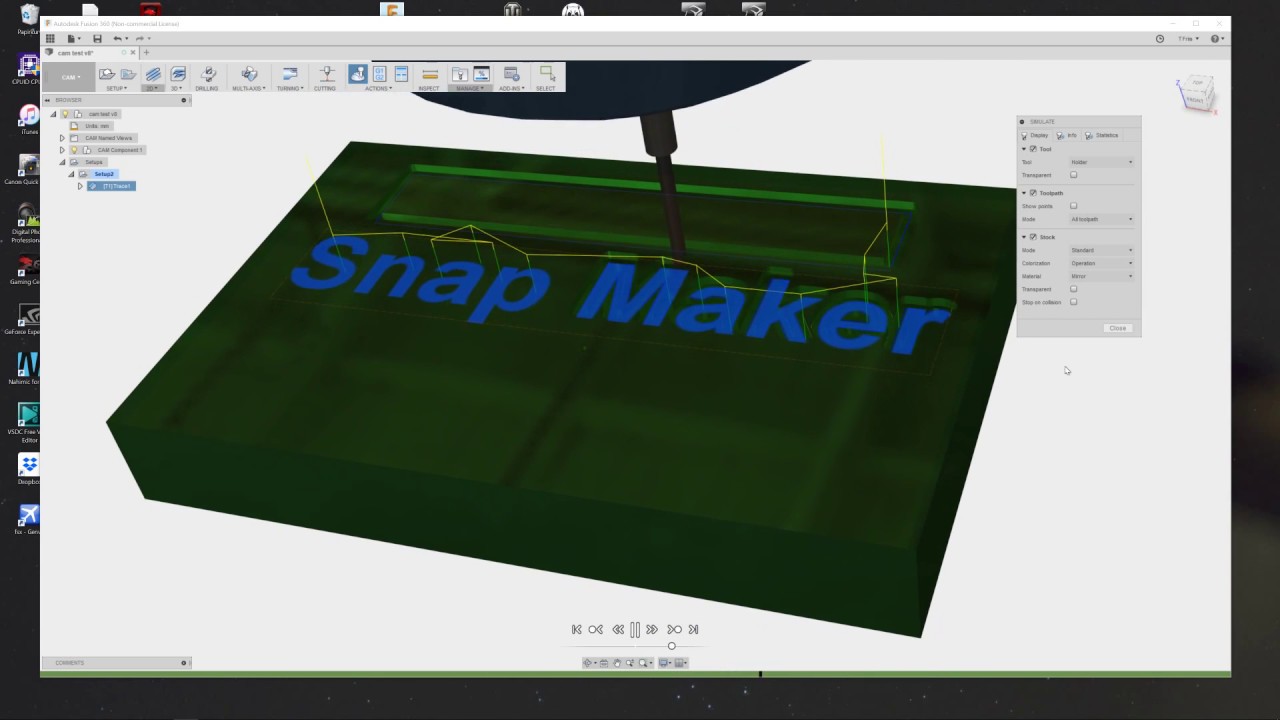The image size is (1280, 720).
Task: Open the Actions dropdown menu label
Action: click(x=379, y=88)
